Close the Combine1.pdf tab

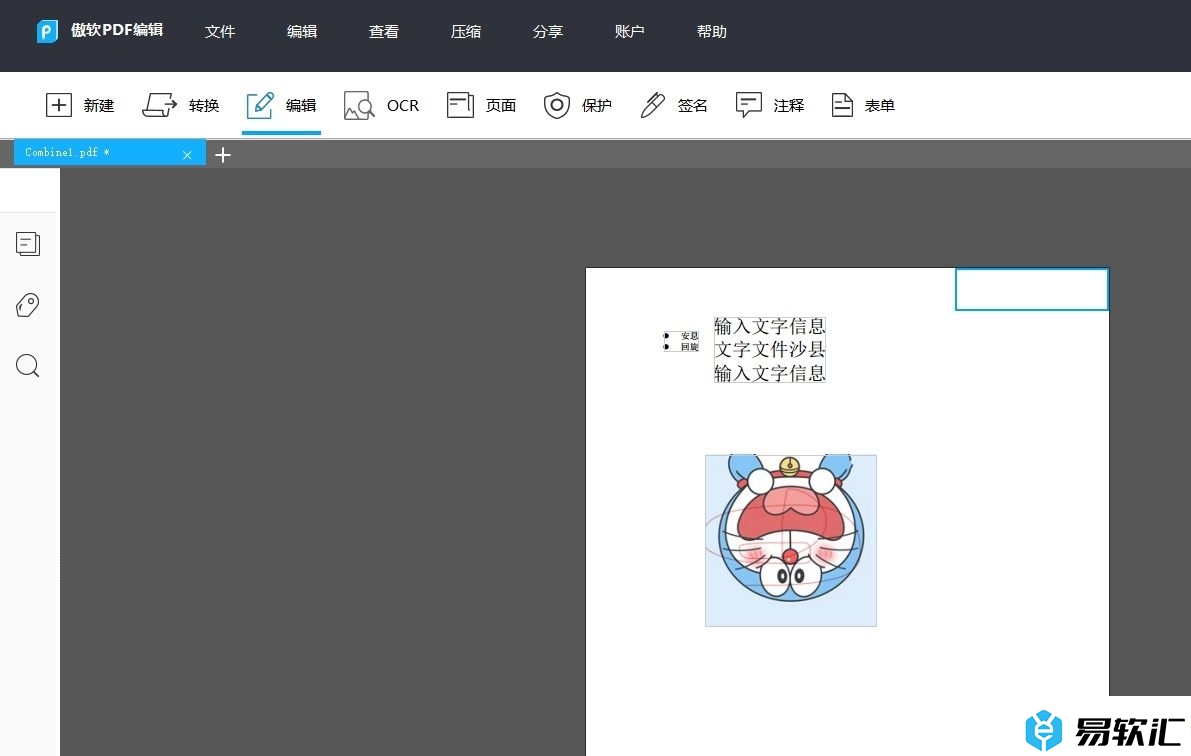187,155
